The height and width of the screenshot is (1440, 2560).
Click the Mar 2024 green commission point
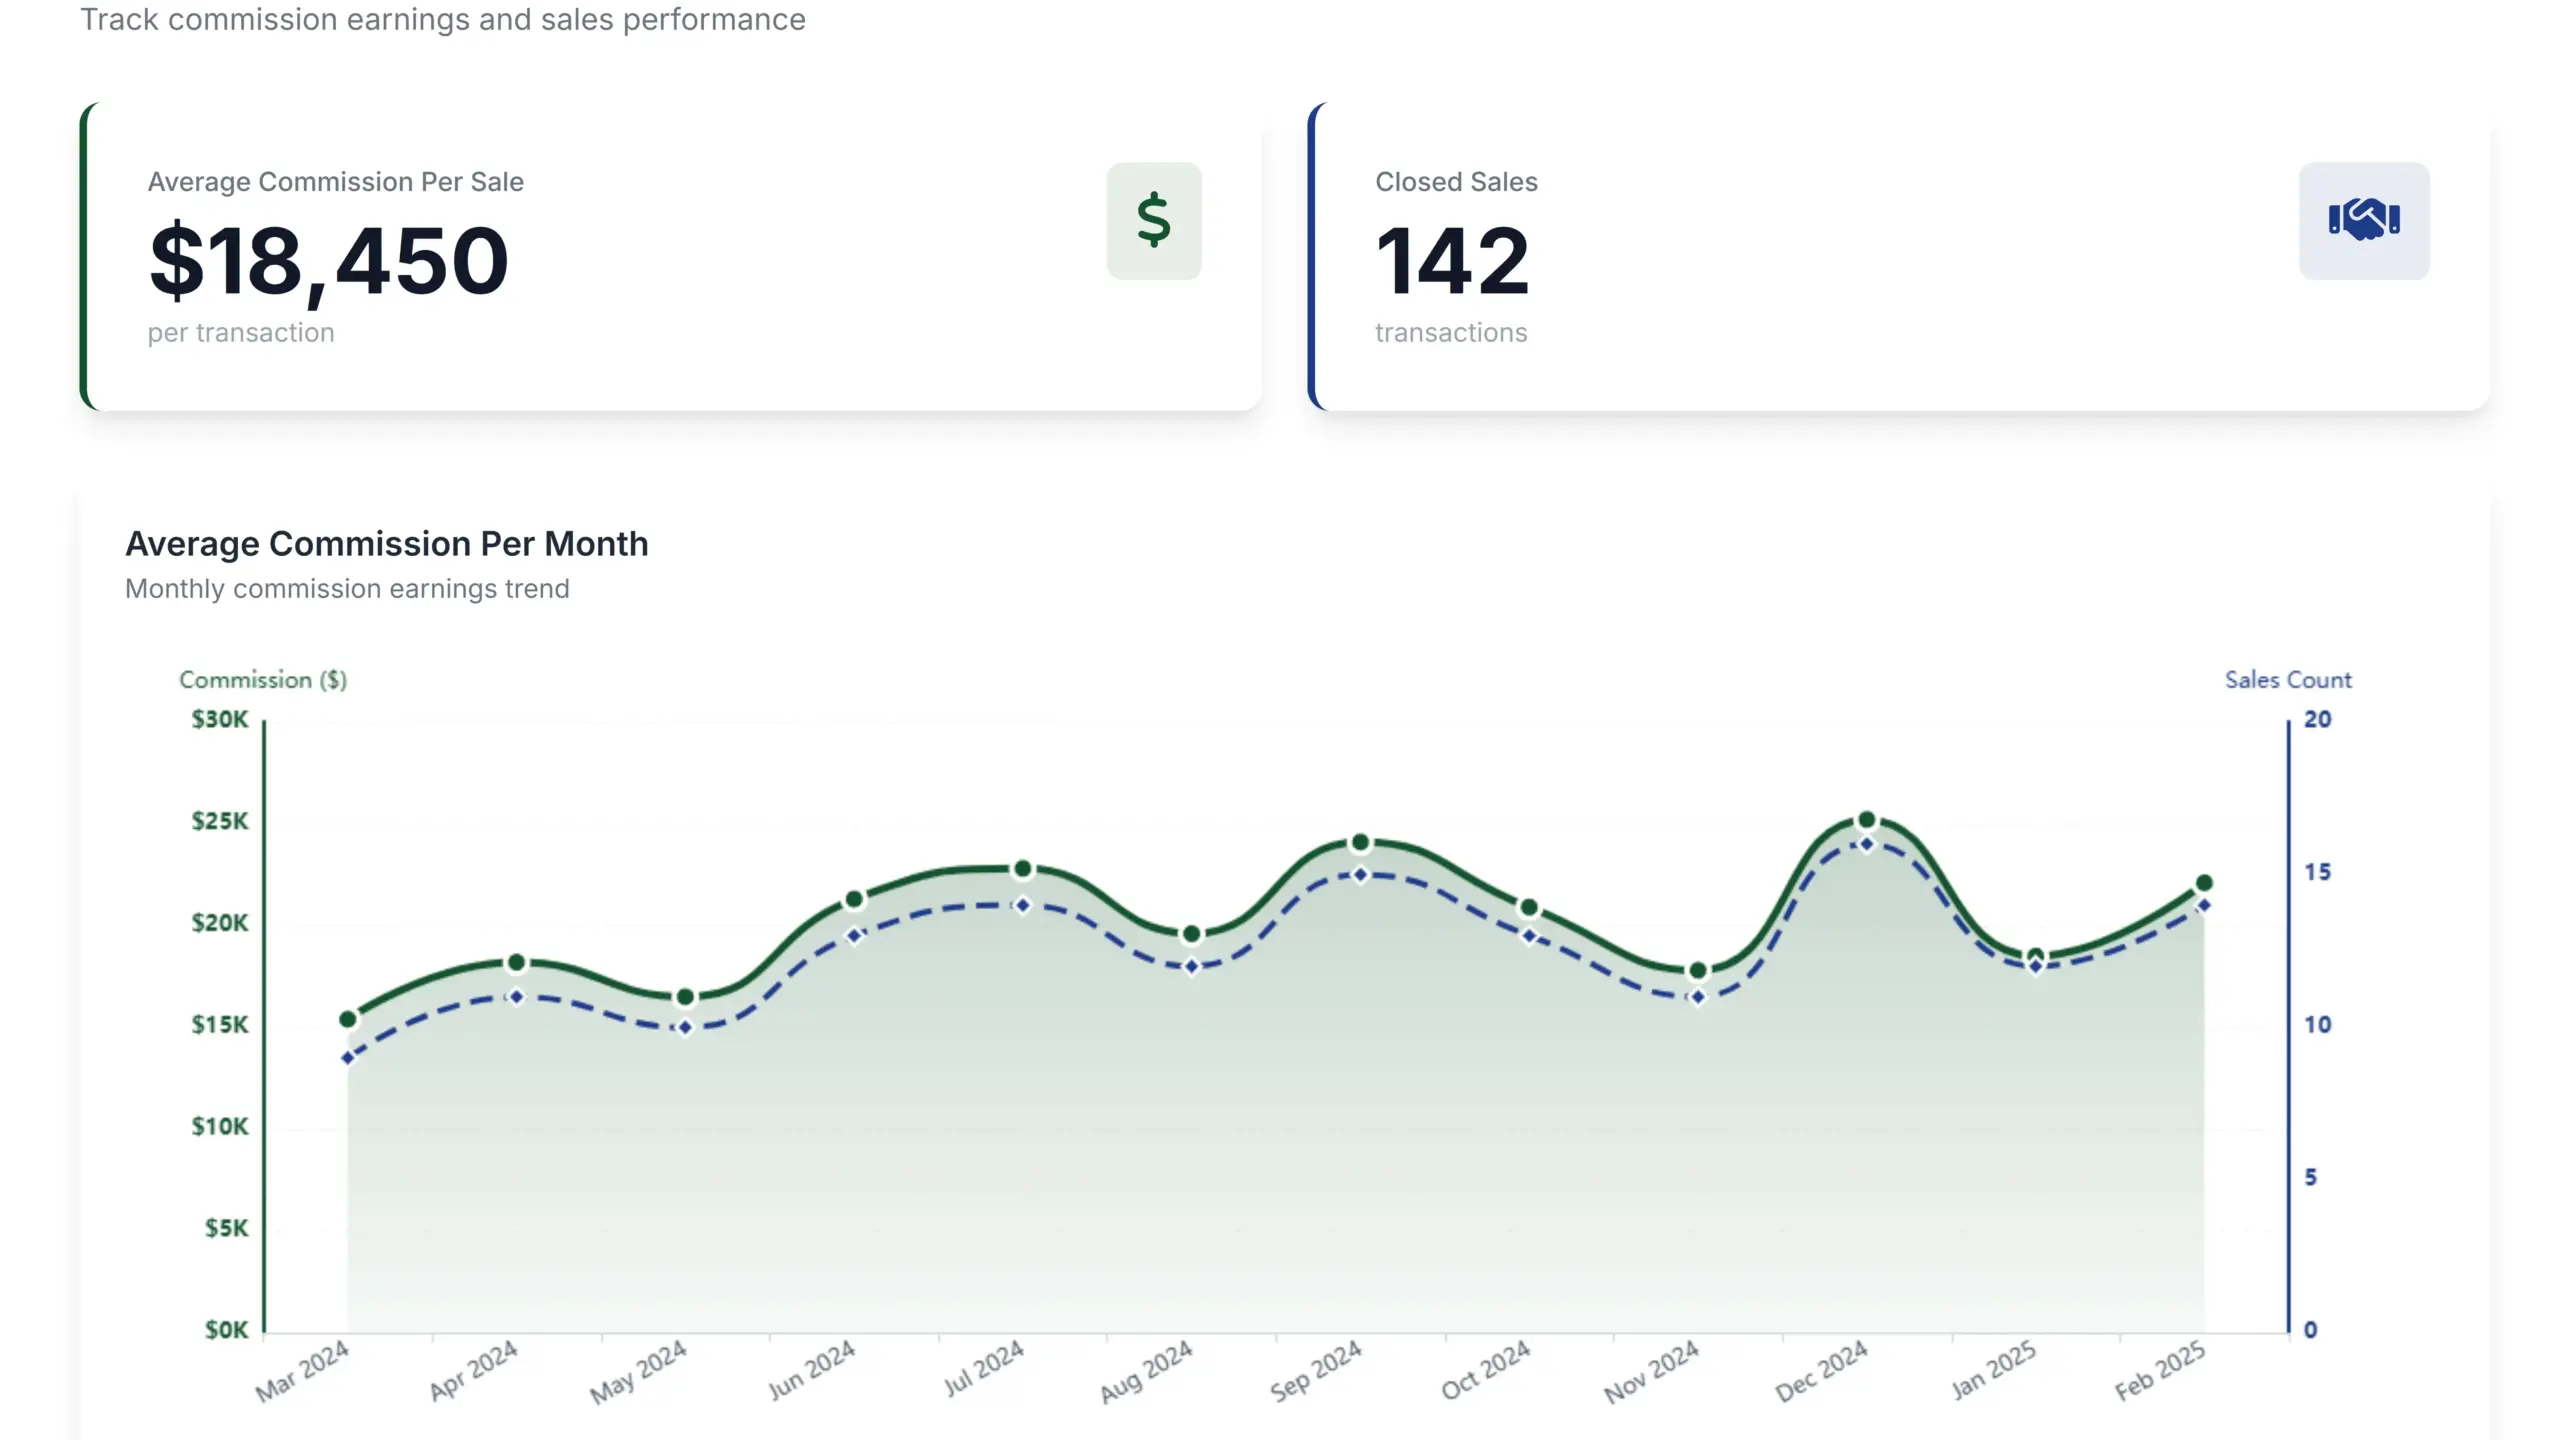point(348,1019)
